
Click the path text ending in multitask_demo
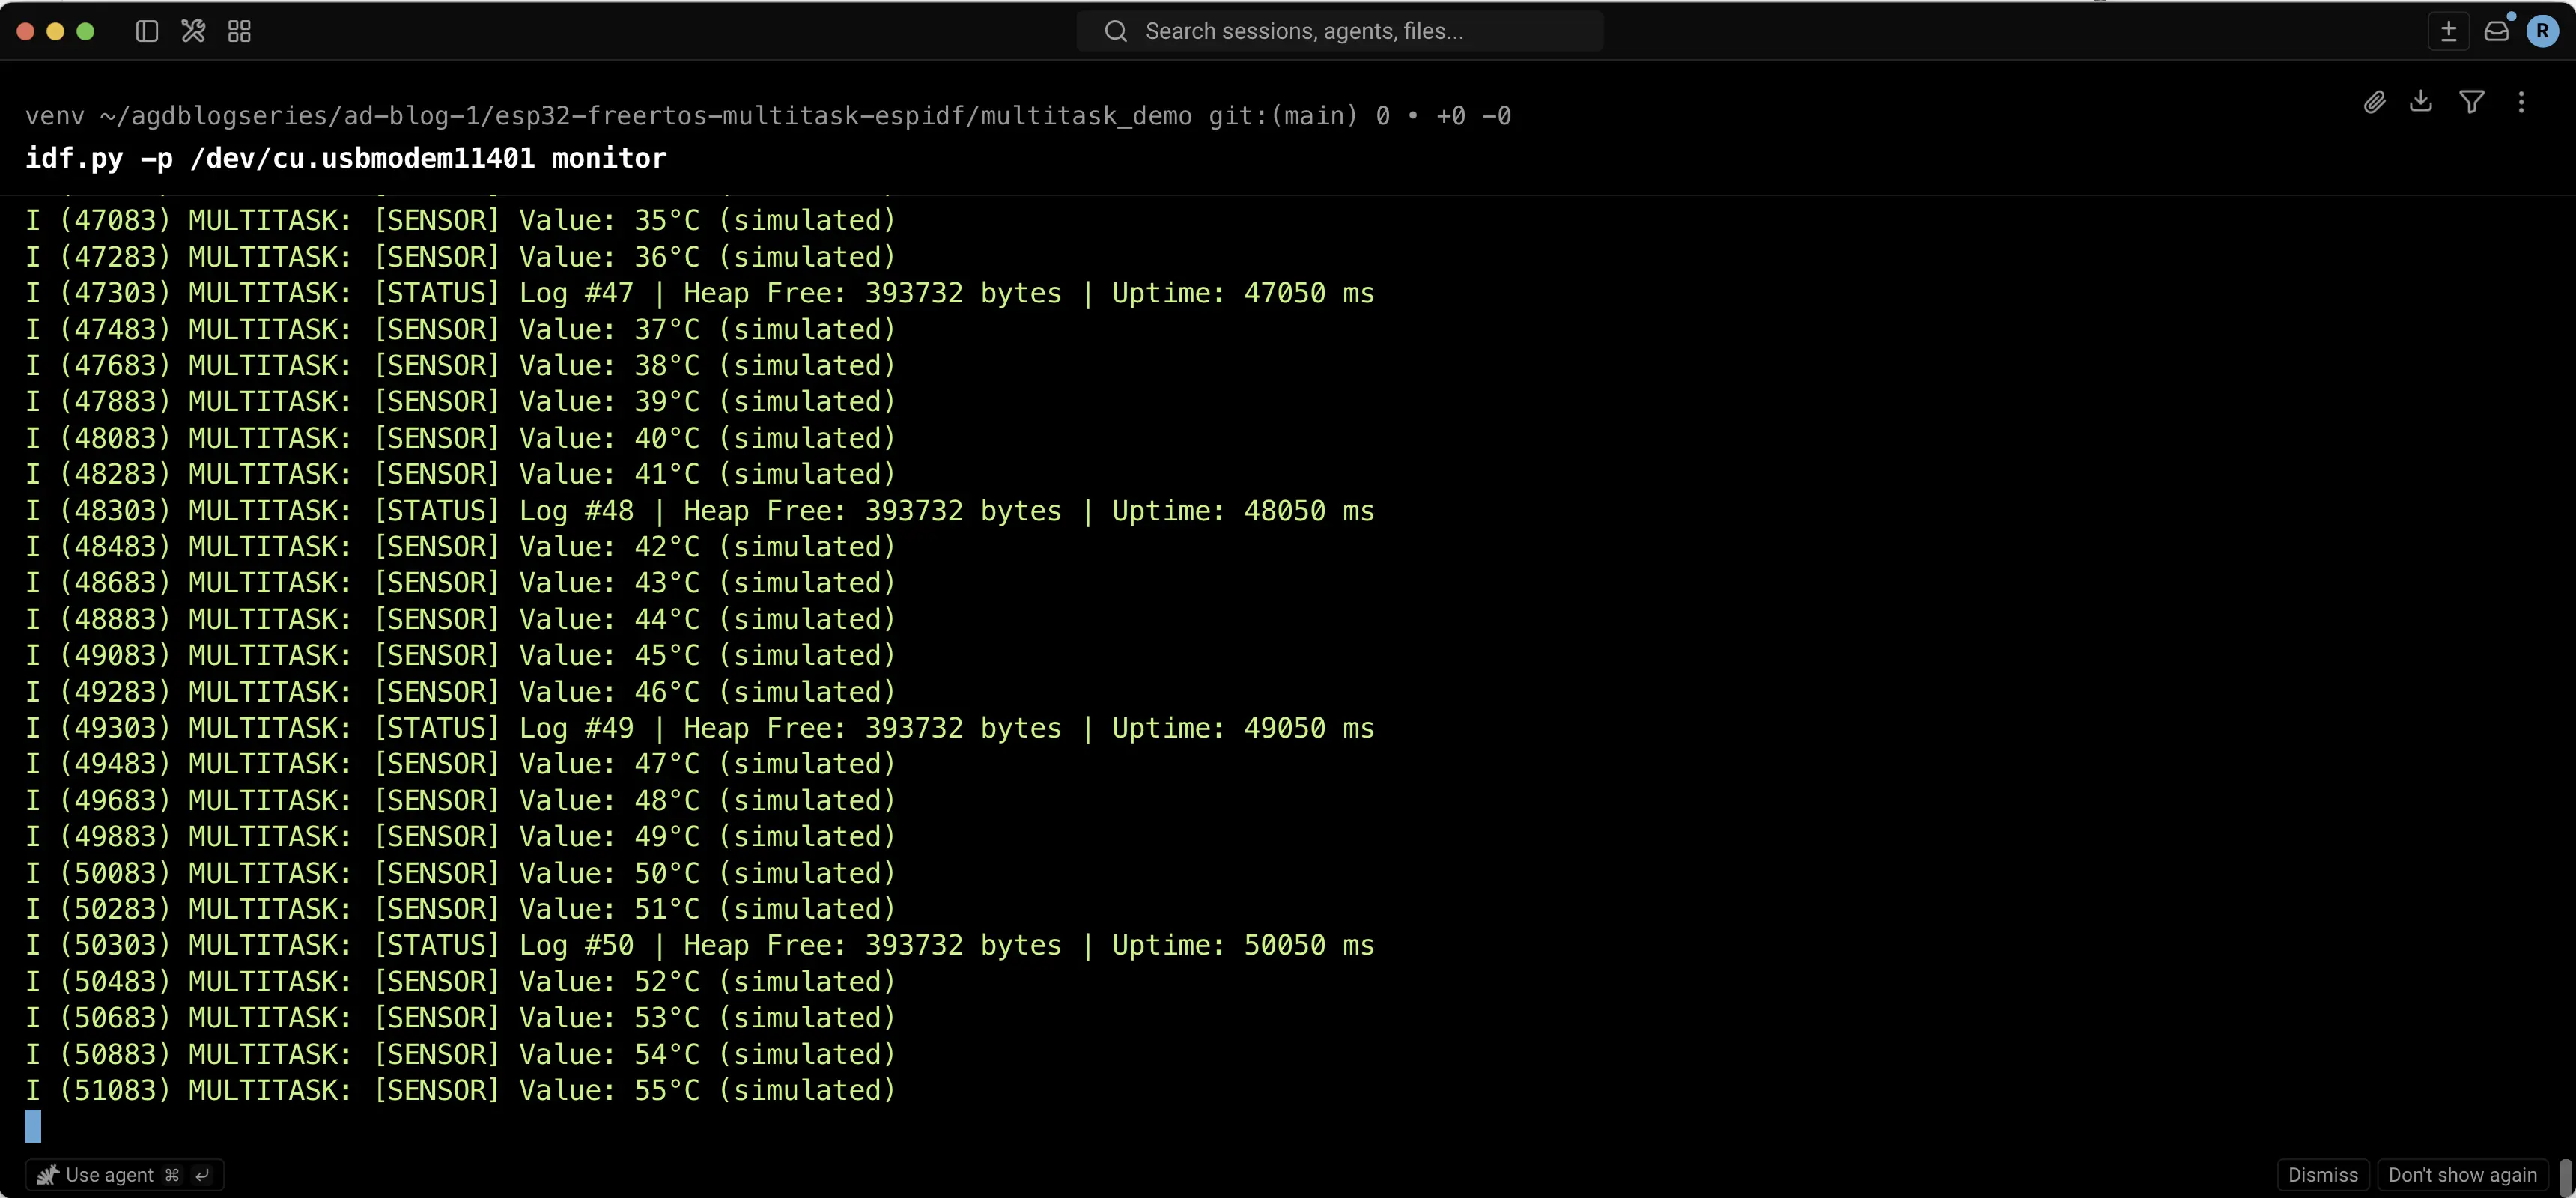646,116
